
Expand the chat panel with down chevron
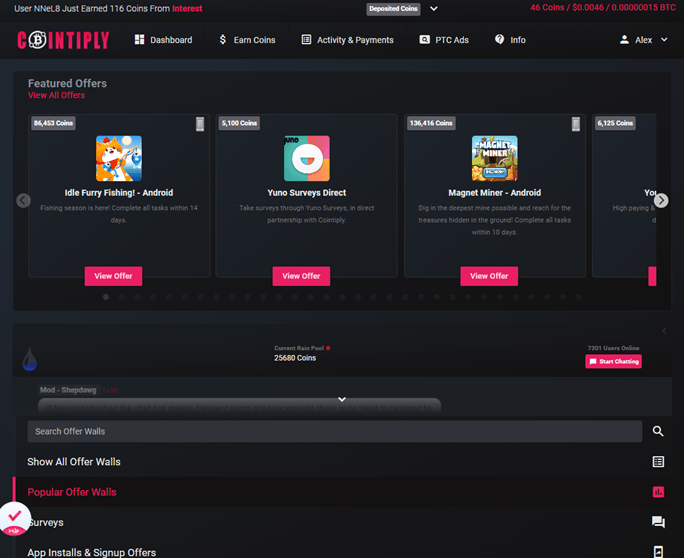[342, 399]
